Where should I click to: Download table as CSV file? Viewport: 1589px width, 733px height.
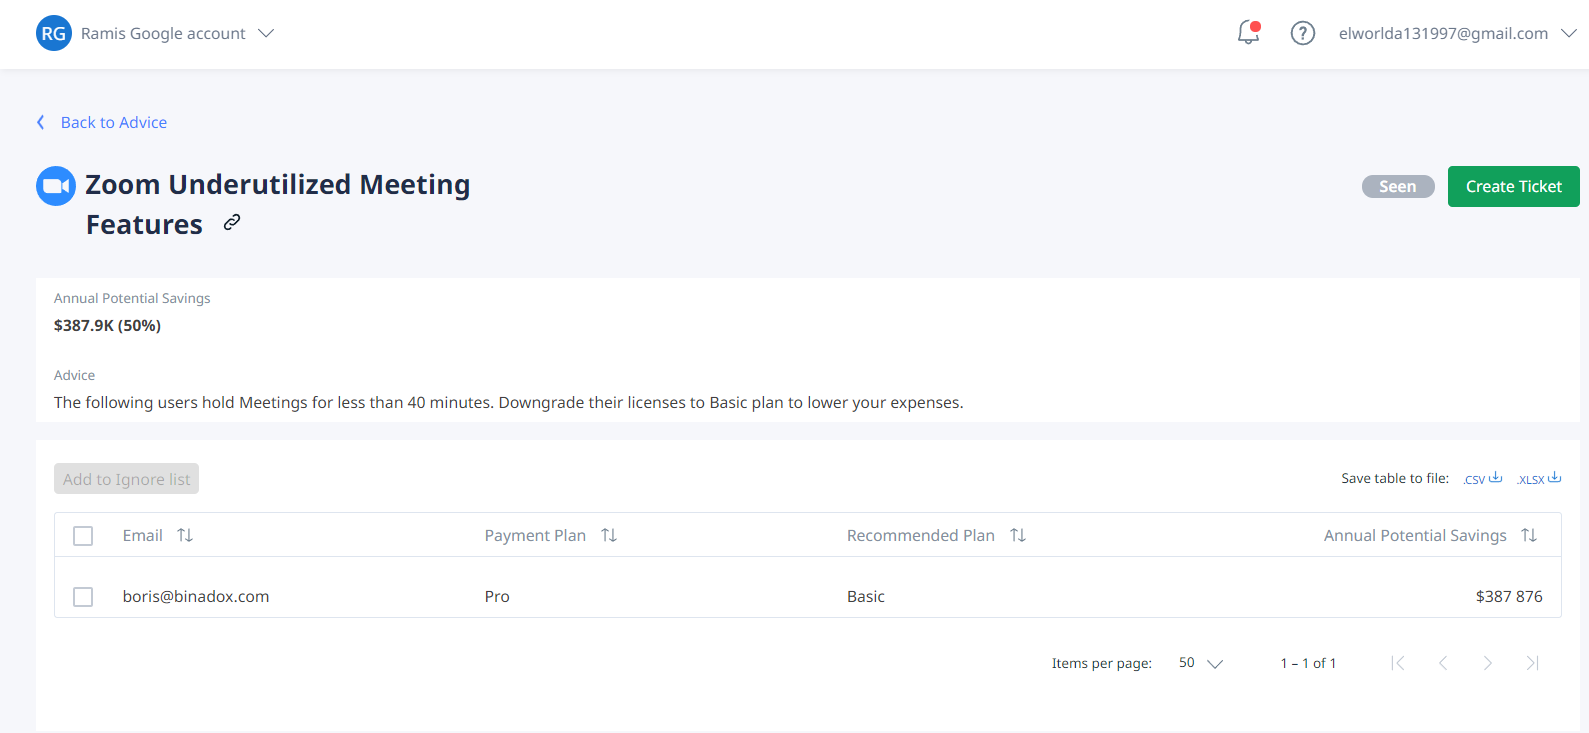(x=1482, y=478)
